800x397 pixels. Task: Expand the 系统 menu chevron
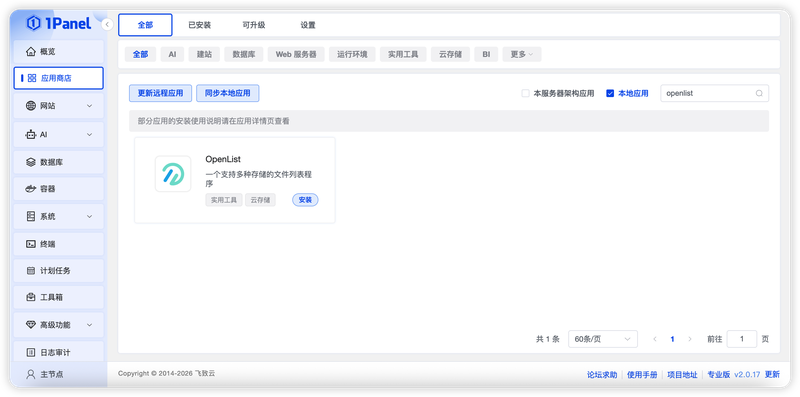[90, 216]
